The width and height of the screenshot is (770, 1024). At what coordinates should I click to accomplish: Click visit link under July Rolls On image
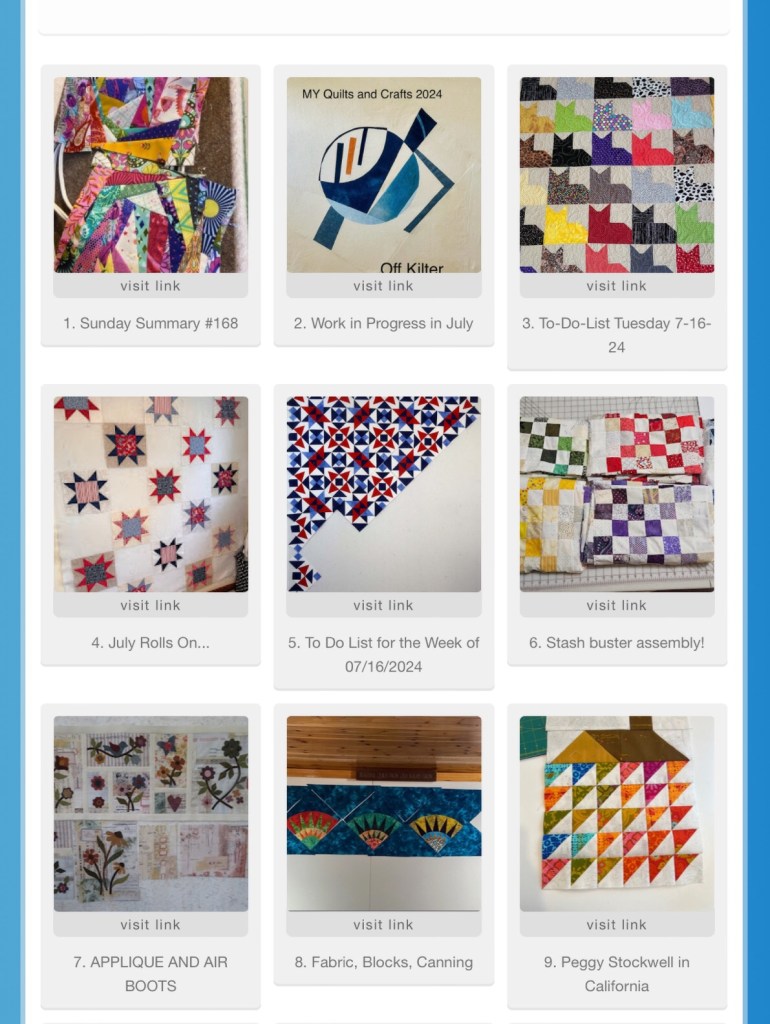click(x=150, y=605)
